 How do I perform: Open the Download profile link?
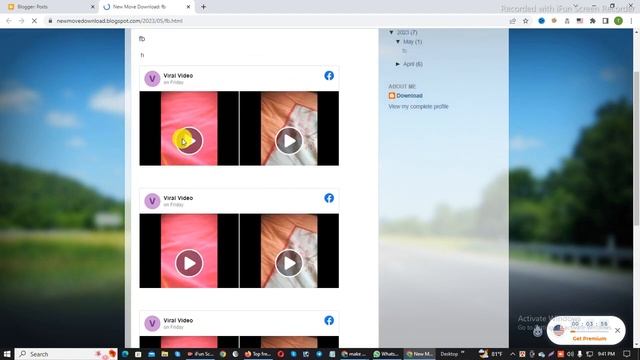pos(409,96)
